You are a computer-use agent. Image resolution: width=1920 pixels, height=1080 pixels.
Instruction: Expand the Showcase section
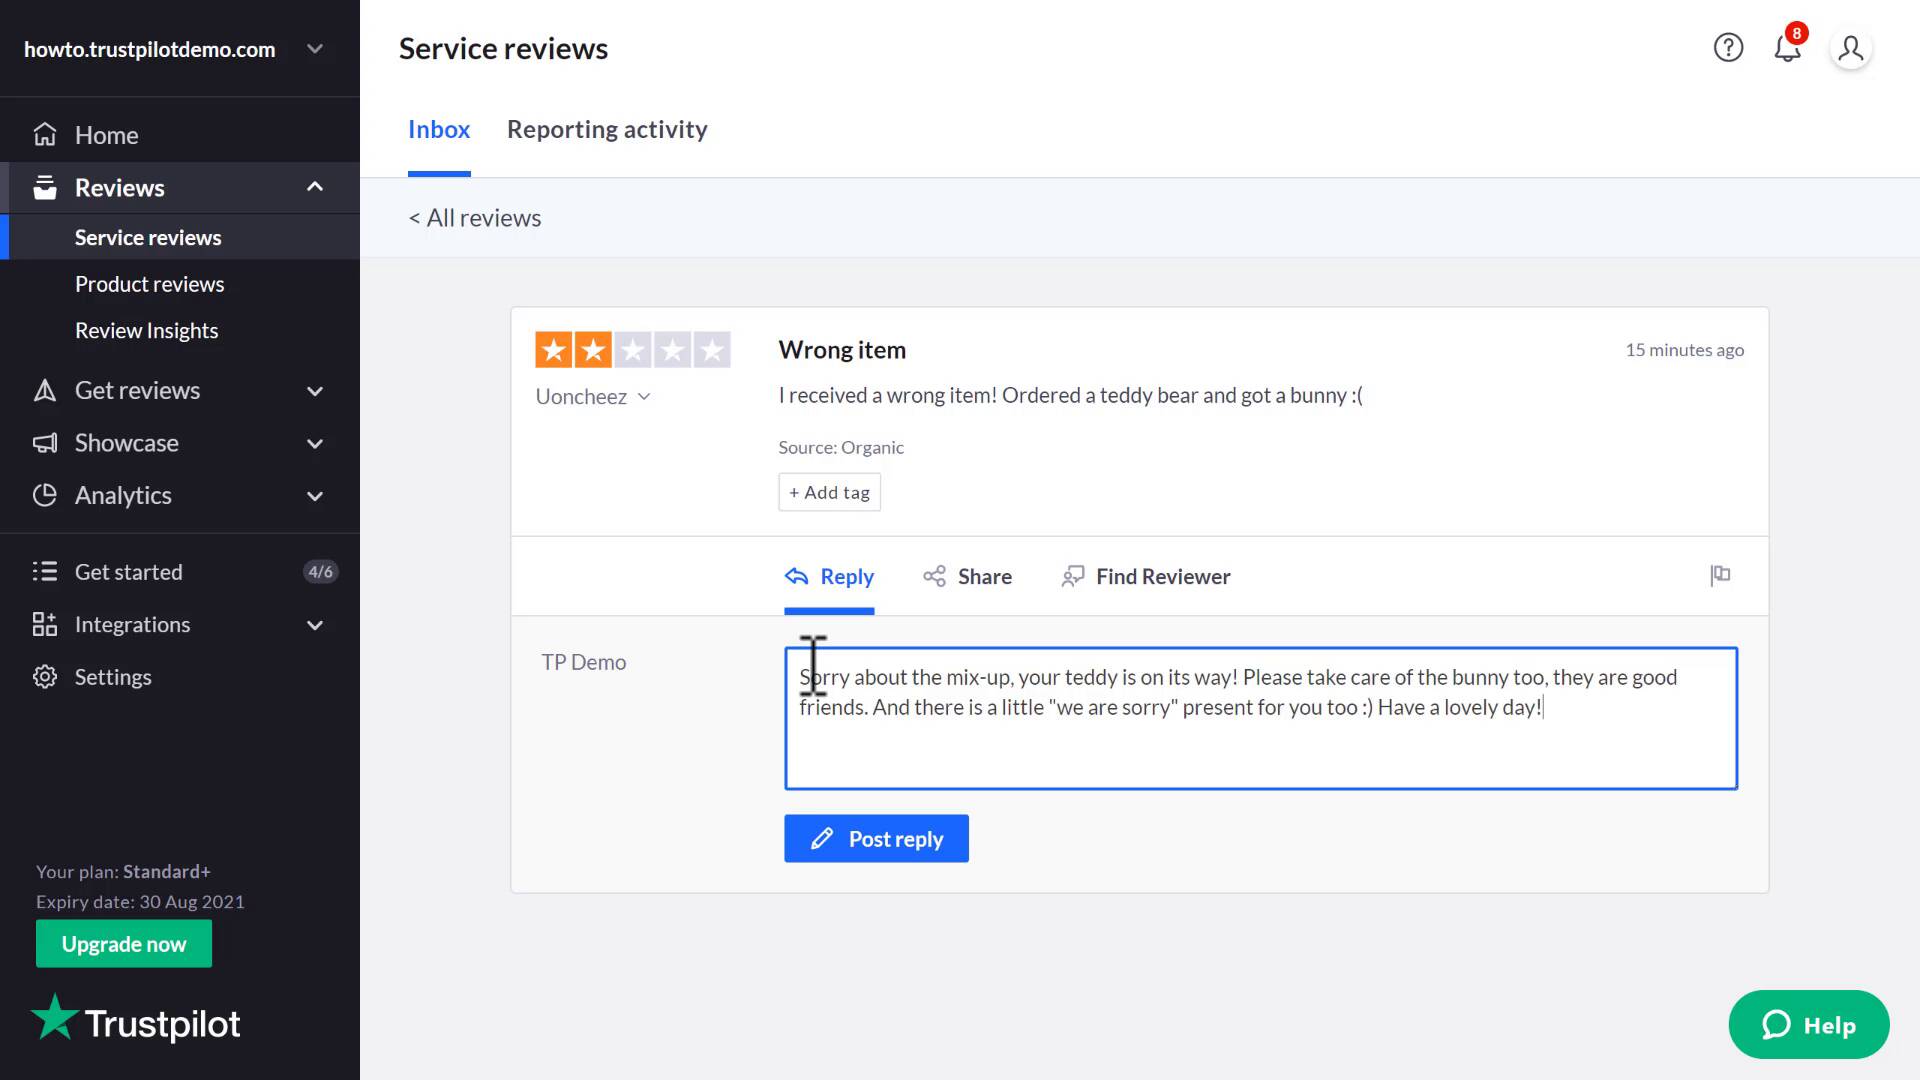click(x=315, y=443)
